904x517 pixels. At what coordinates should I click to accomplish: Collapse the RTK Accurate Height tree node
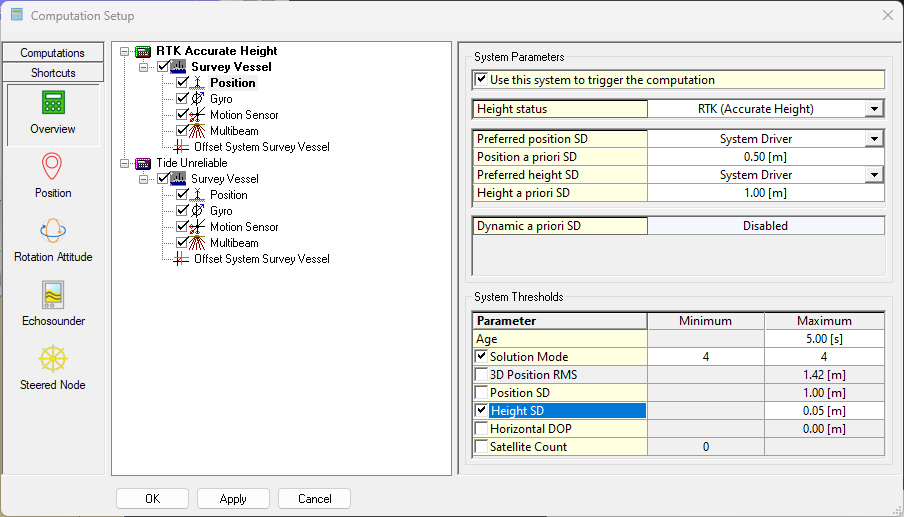point(124,51)
